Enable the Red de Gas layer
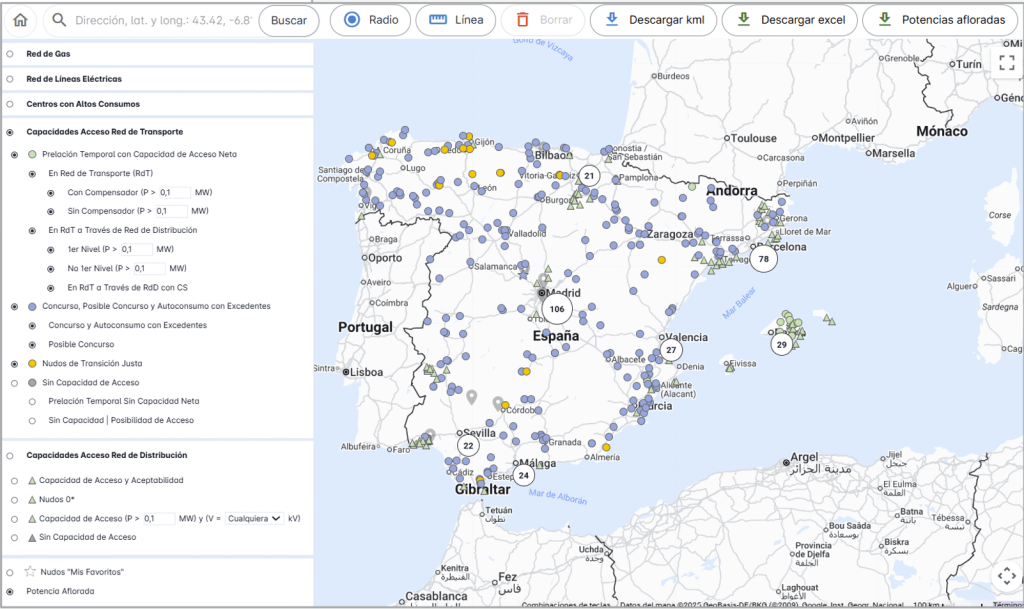Viewport: 1024px width, 609px height. coord(10,53)
